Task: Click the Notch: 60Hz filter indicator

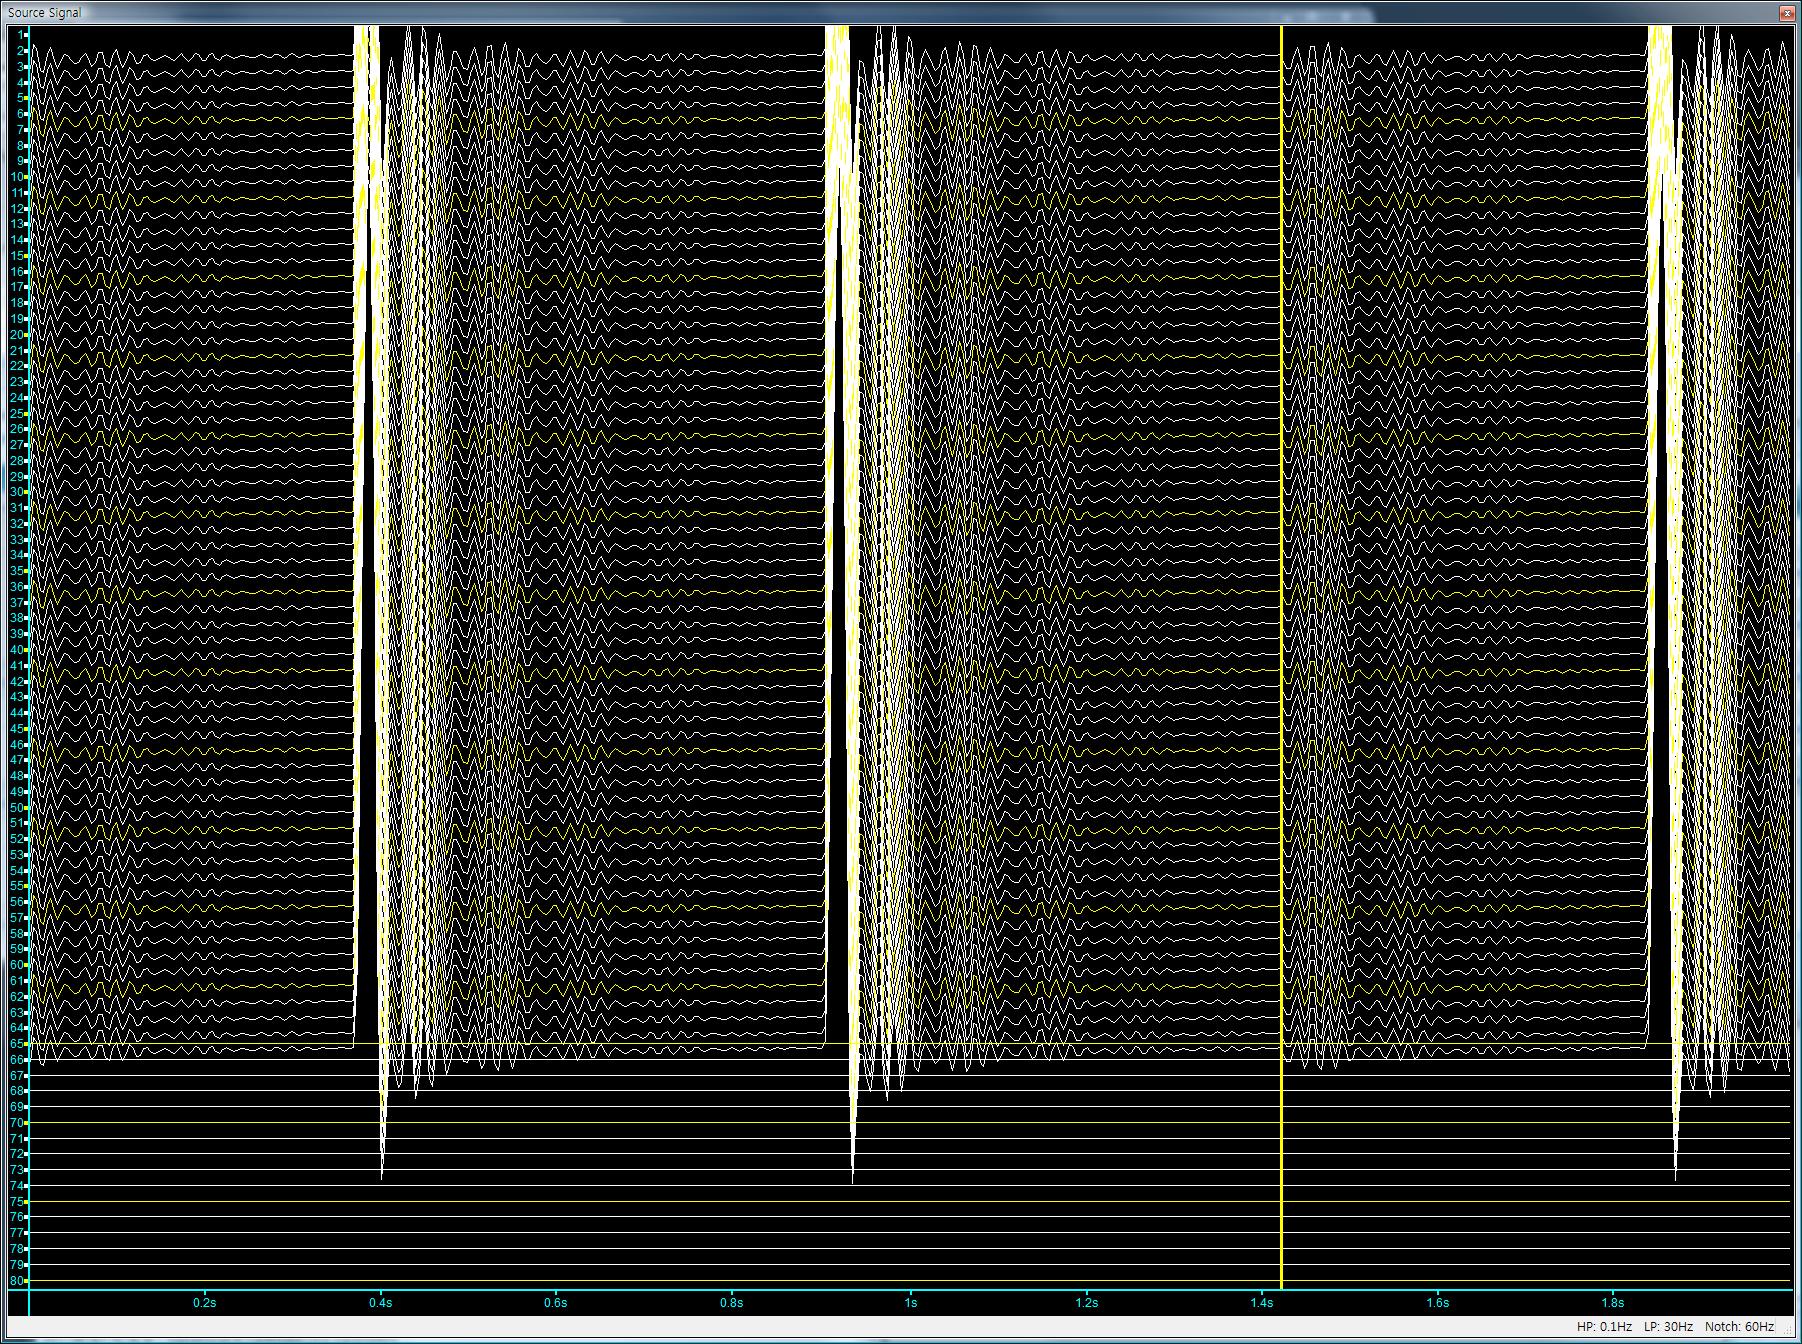Action: tap(1739, 1327)
